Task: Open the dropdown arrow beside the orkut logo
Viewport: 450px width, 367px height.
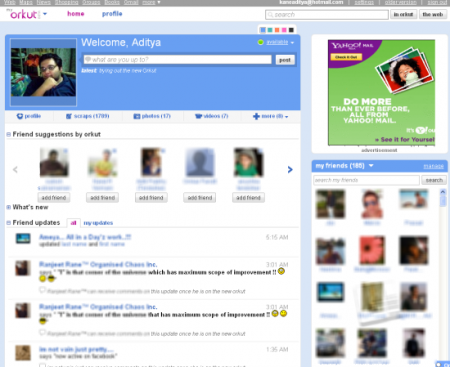Action: 45,14
